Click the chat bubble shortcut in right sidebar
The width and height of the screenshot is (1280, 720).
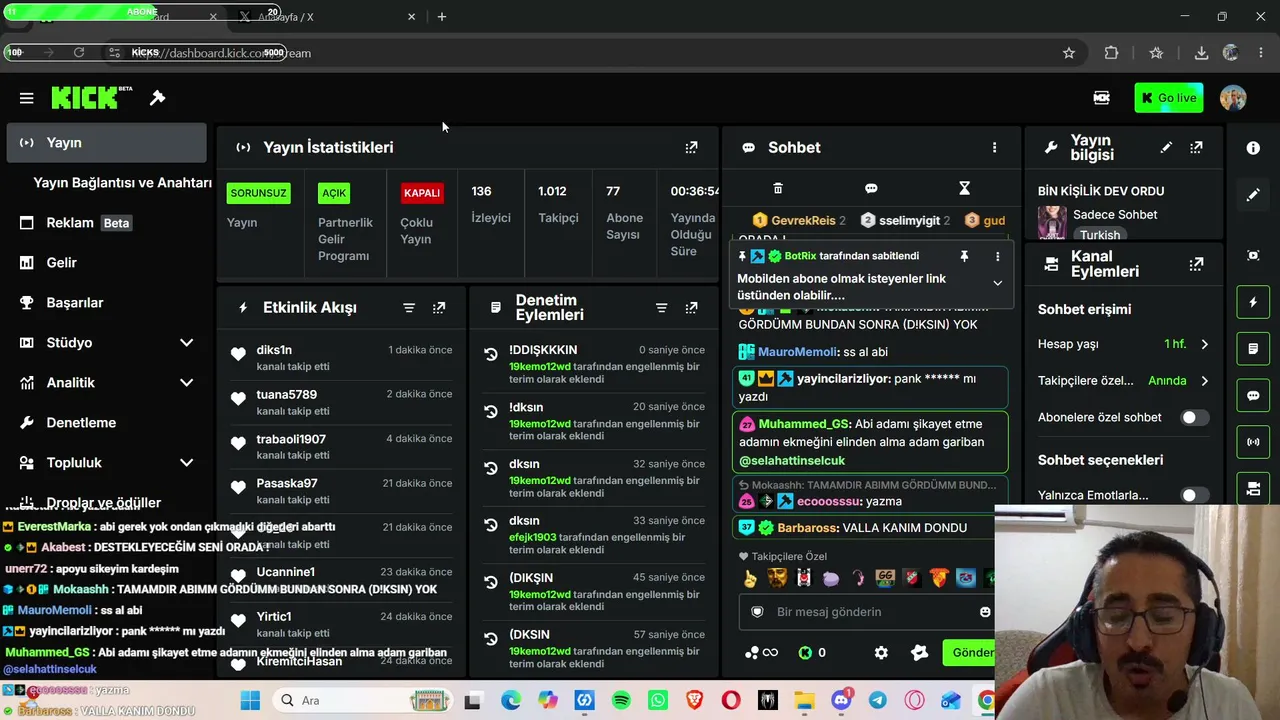click(1253, 396)
